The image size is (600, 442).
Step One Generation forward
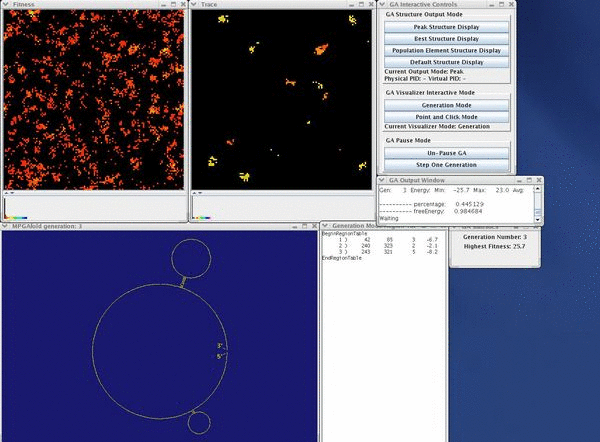coord(447,164)
